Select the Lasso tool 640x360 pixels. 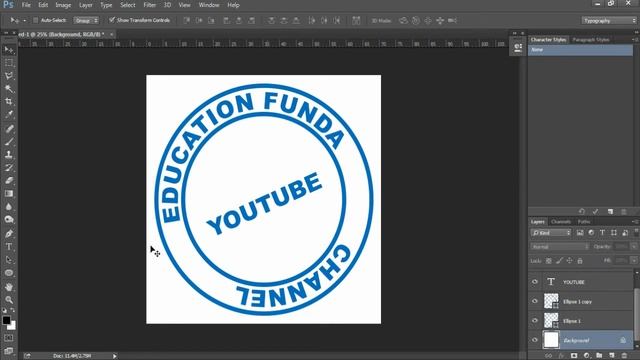pyautogui.click(x=9, y=76)
